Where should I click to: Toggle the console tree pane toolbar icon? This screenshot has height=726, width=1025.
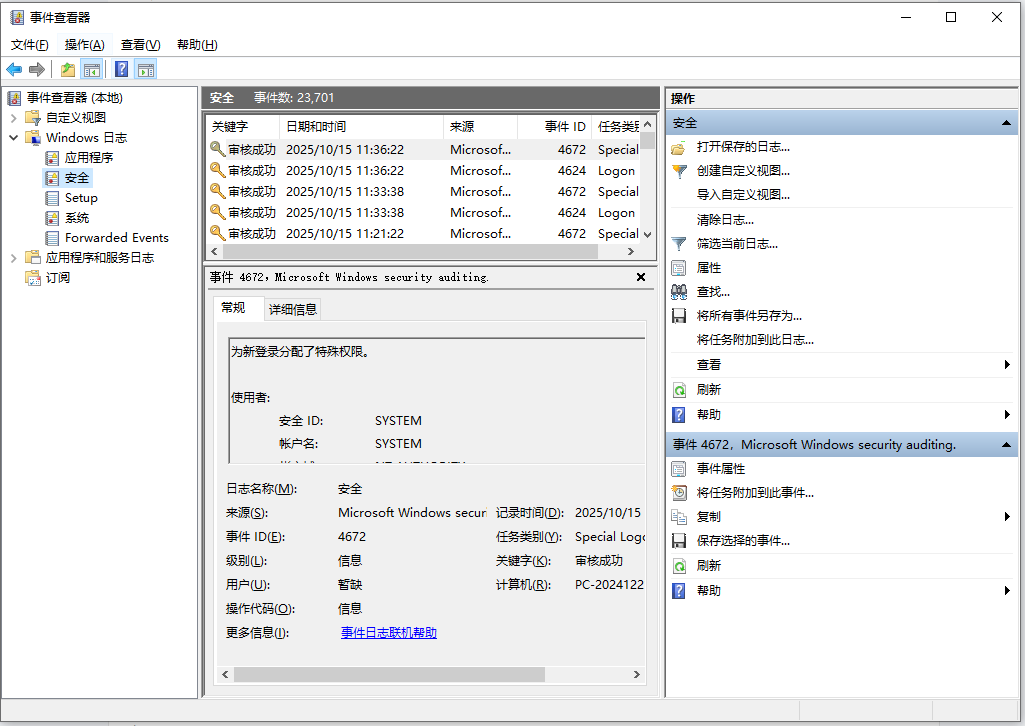pyautogui.click(x=92, y=69)
